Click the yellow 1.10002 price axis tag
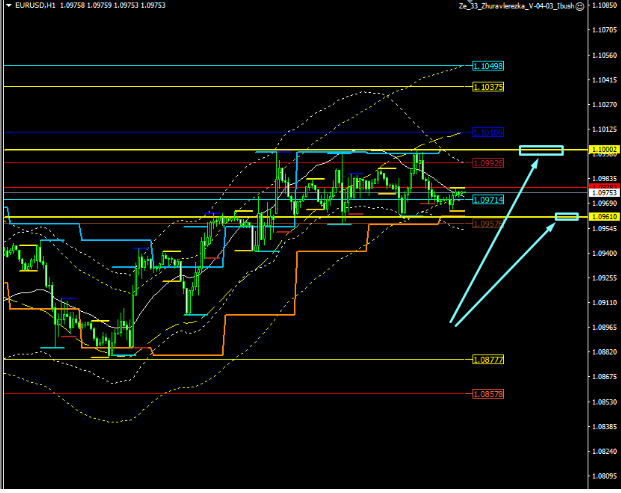Screen dimensions: 621x493 coord(605,150)
